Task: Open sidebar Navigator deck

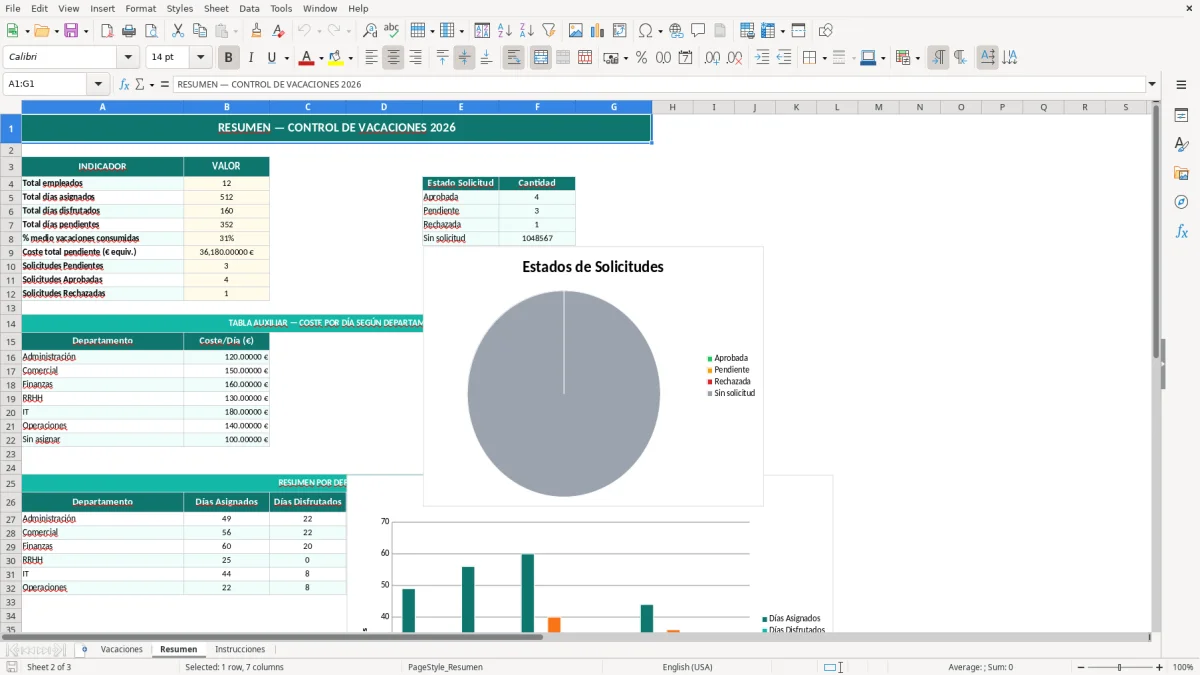Action: 1181,202
